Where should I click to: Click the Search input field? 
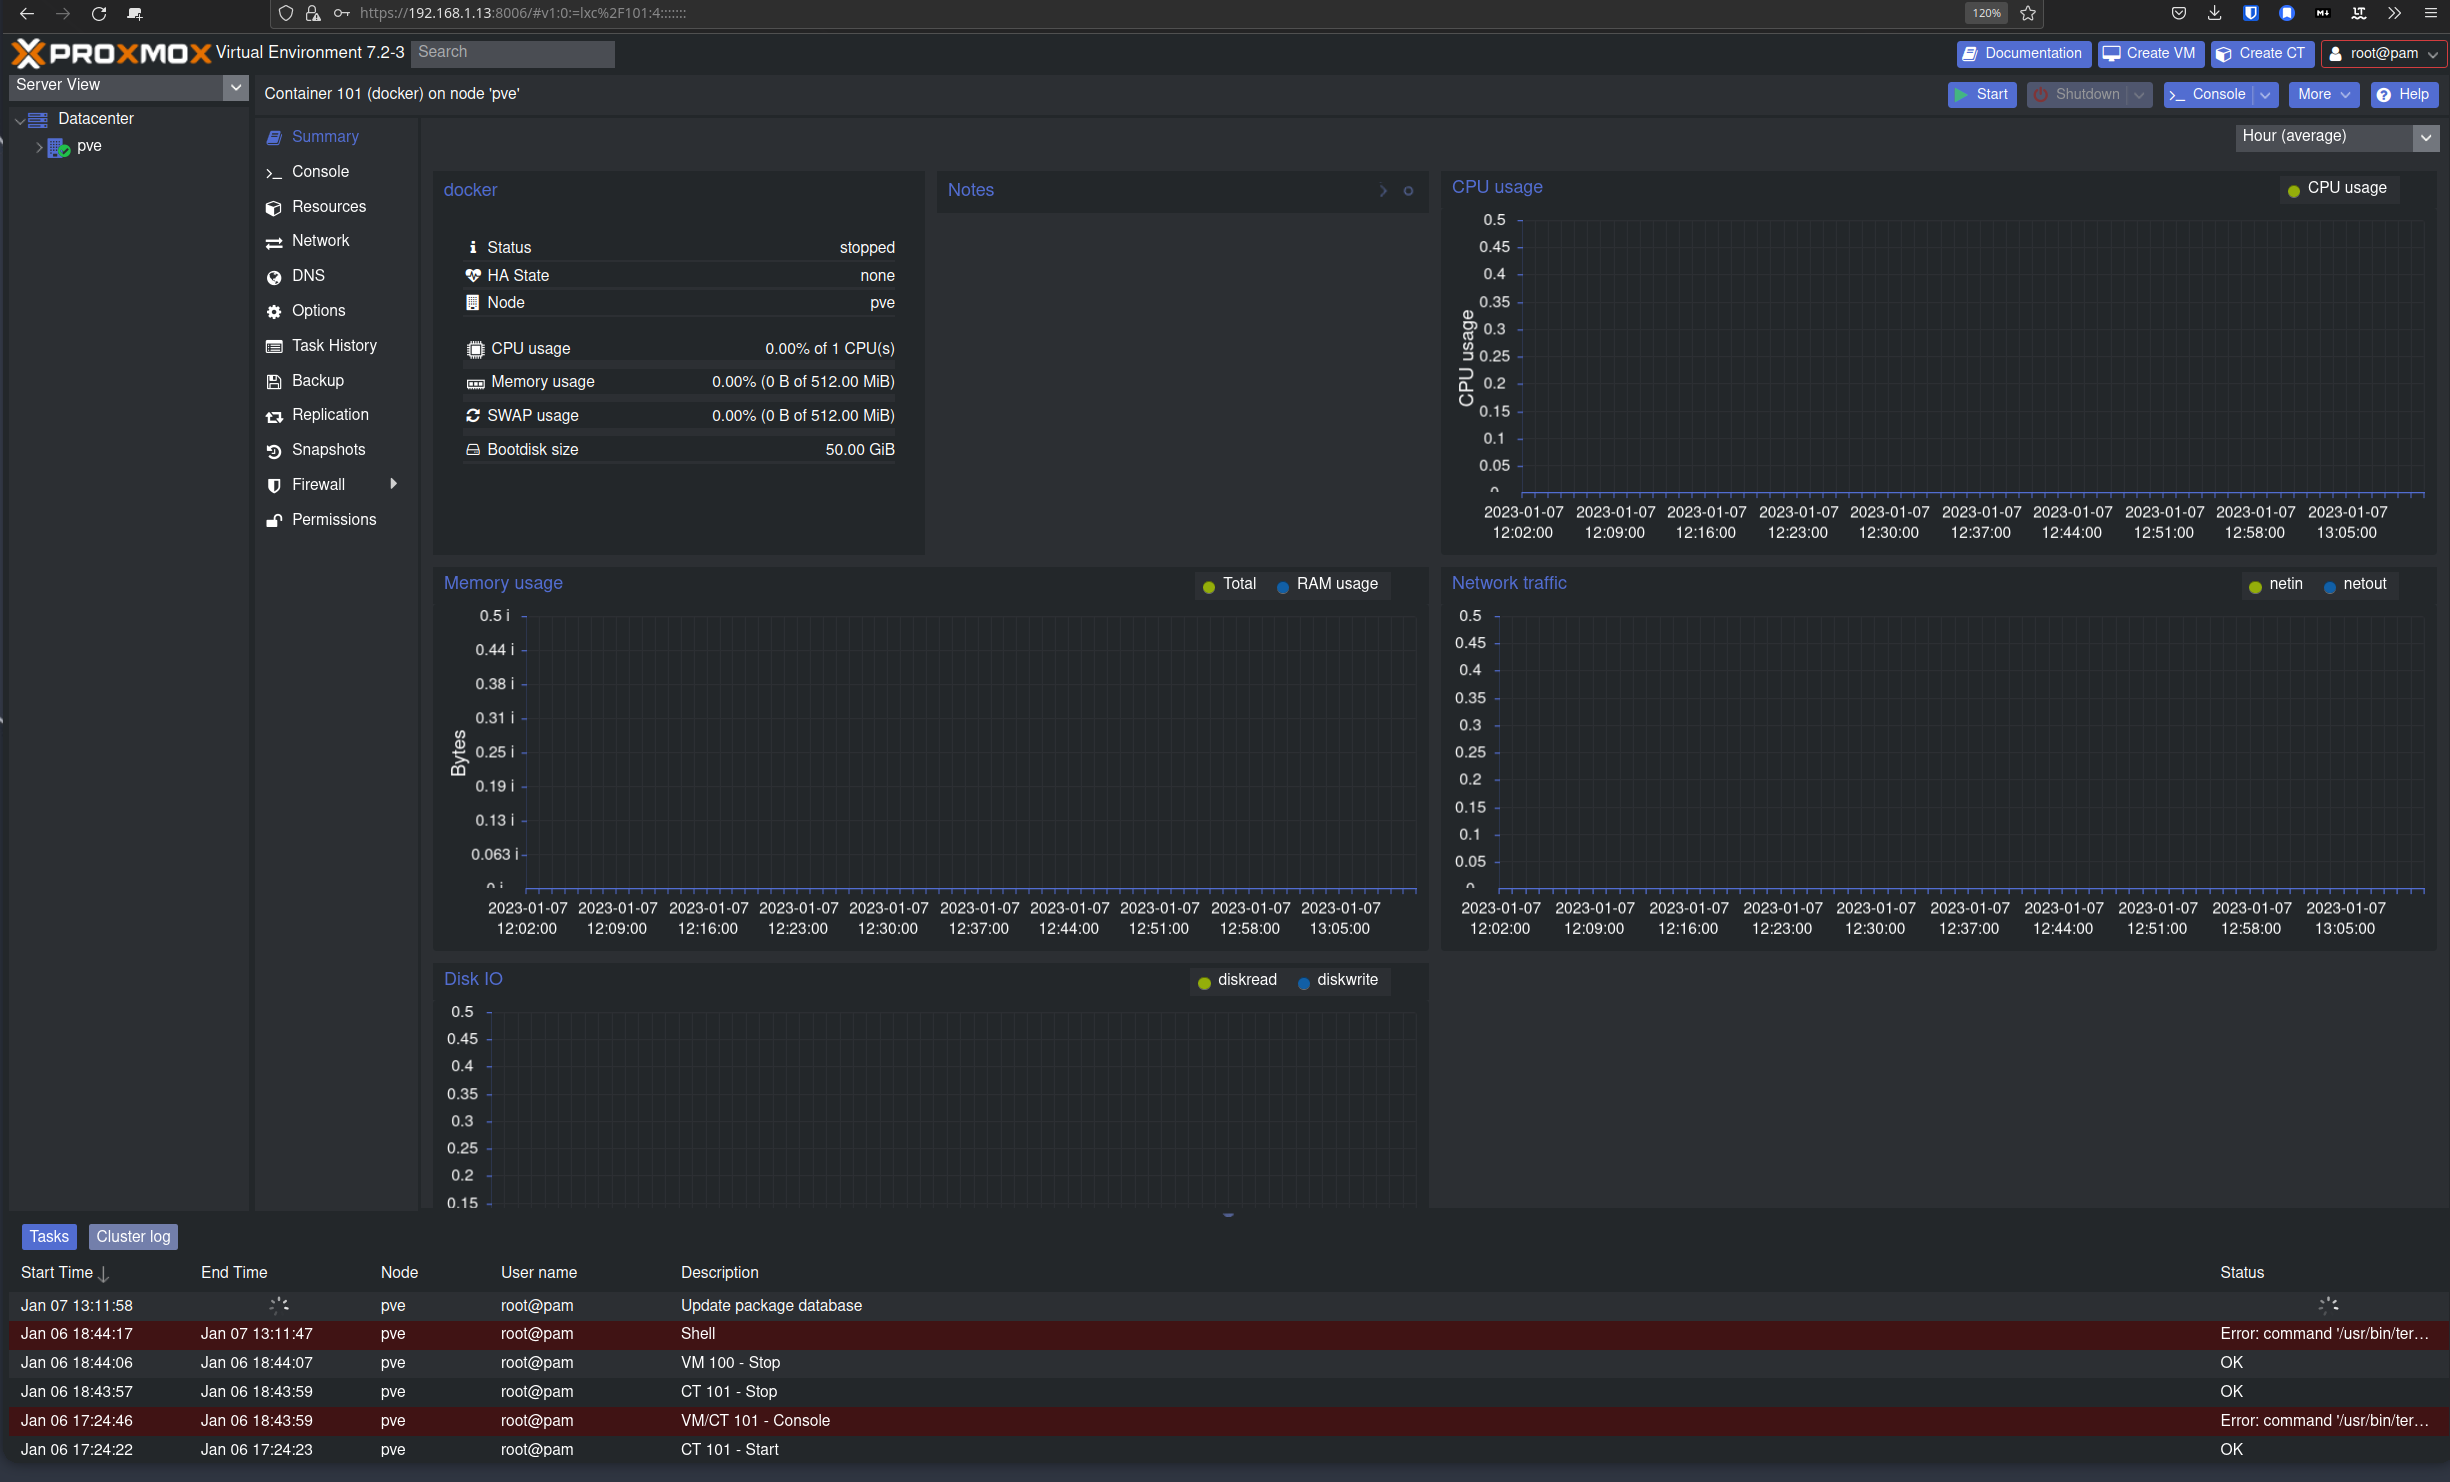point(512,53)
